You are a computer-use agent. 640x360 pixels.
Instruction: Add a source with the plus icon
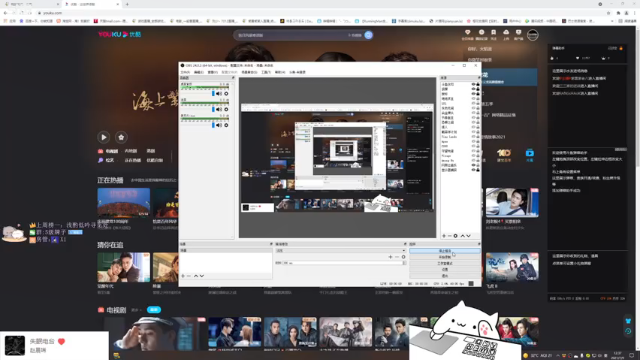click(x=444, y=236)
